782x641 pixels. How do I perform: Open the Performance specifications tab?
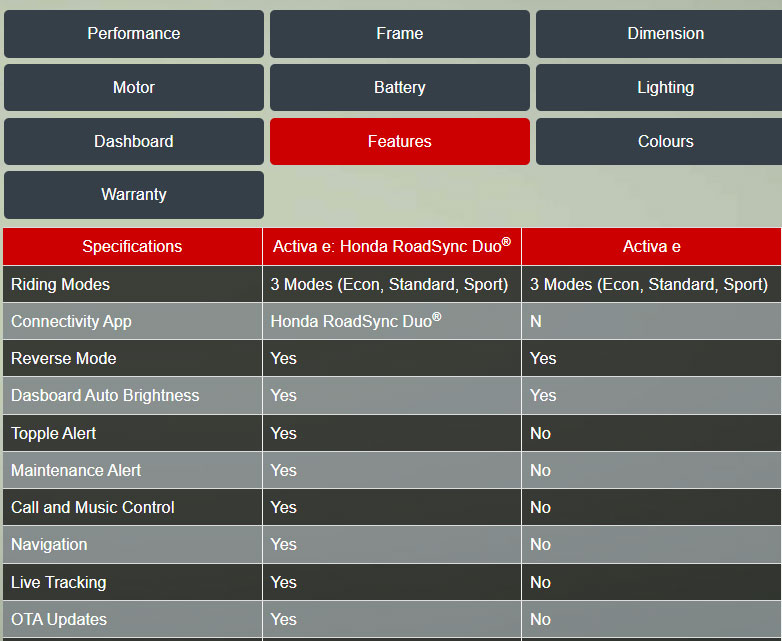(x=134, y=34)
